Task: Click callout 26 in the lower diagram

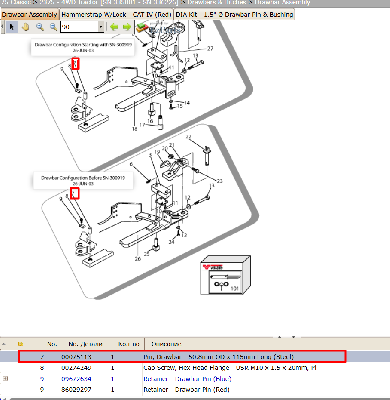Action: coord(137,259)
